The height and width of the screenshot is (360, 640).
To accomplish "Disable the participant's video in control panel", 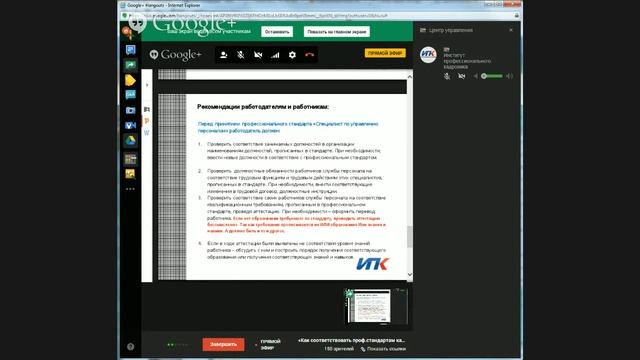I will tap(462, 76).
